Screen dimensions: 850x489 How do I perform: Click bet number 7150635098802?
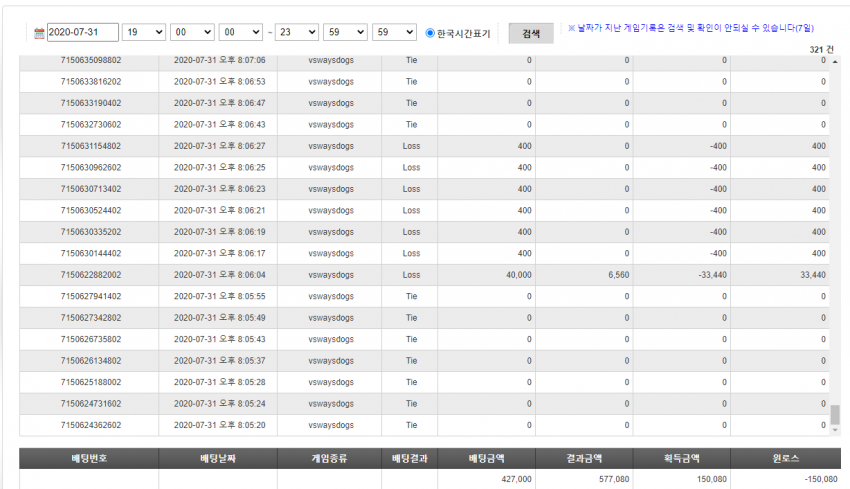tap(91, 60)
